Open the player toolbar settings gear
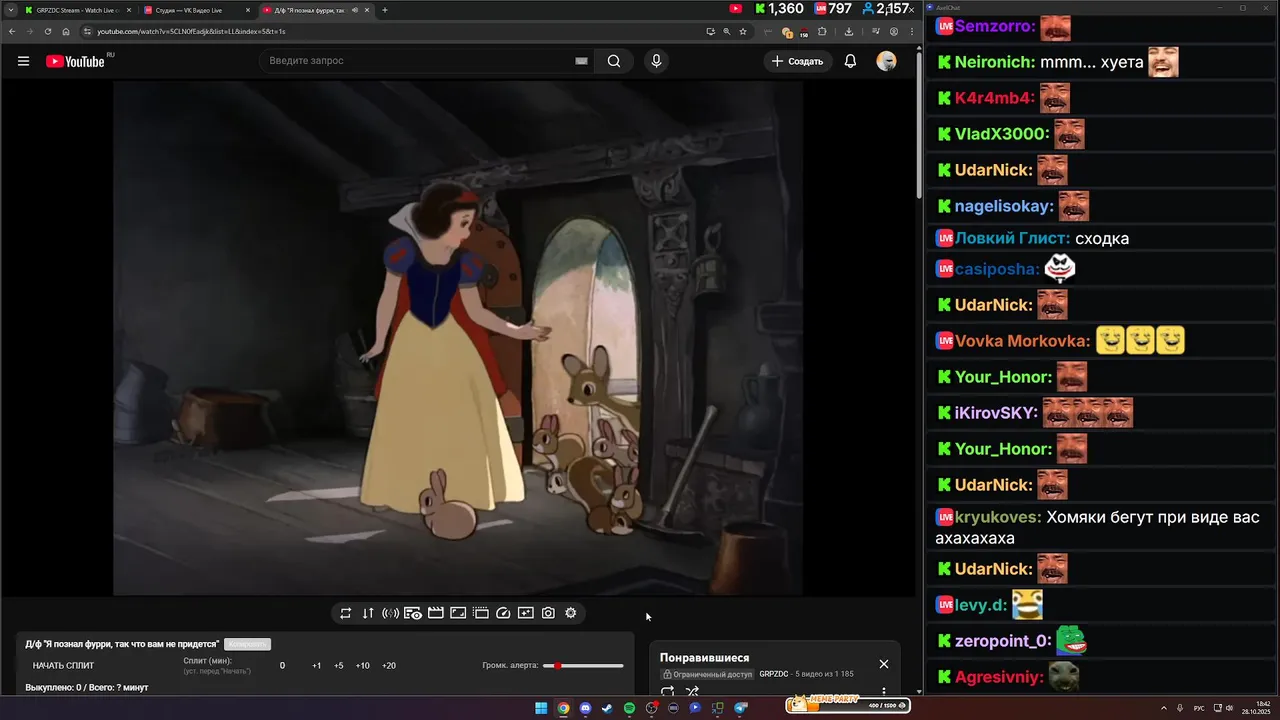Image resolution: width=1280 pixels, height=720 pixels. (571, 613)
